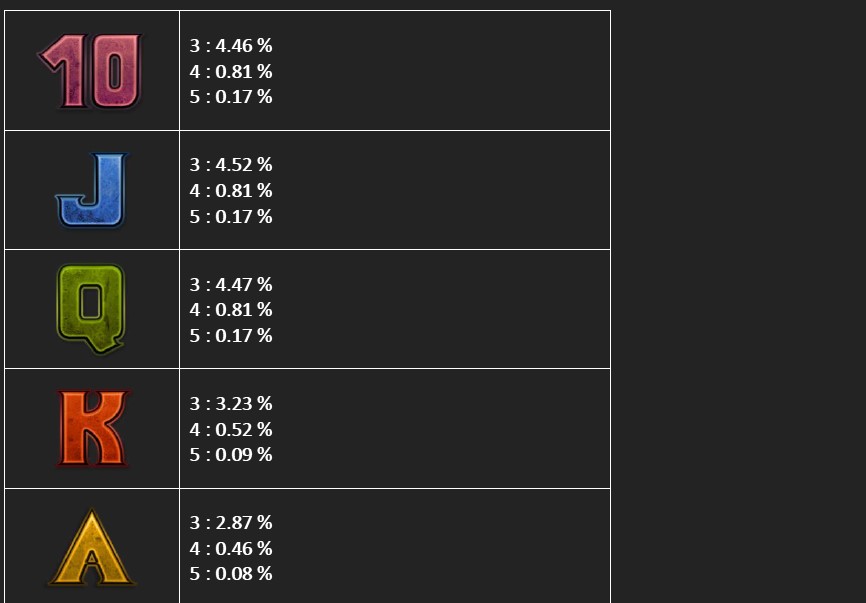Screen dimensions: 866x603
Task: Select the 4 : 0.52 % K probability
Action: coord(231,430)
